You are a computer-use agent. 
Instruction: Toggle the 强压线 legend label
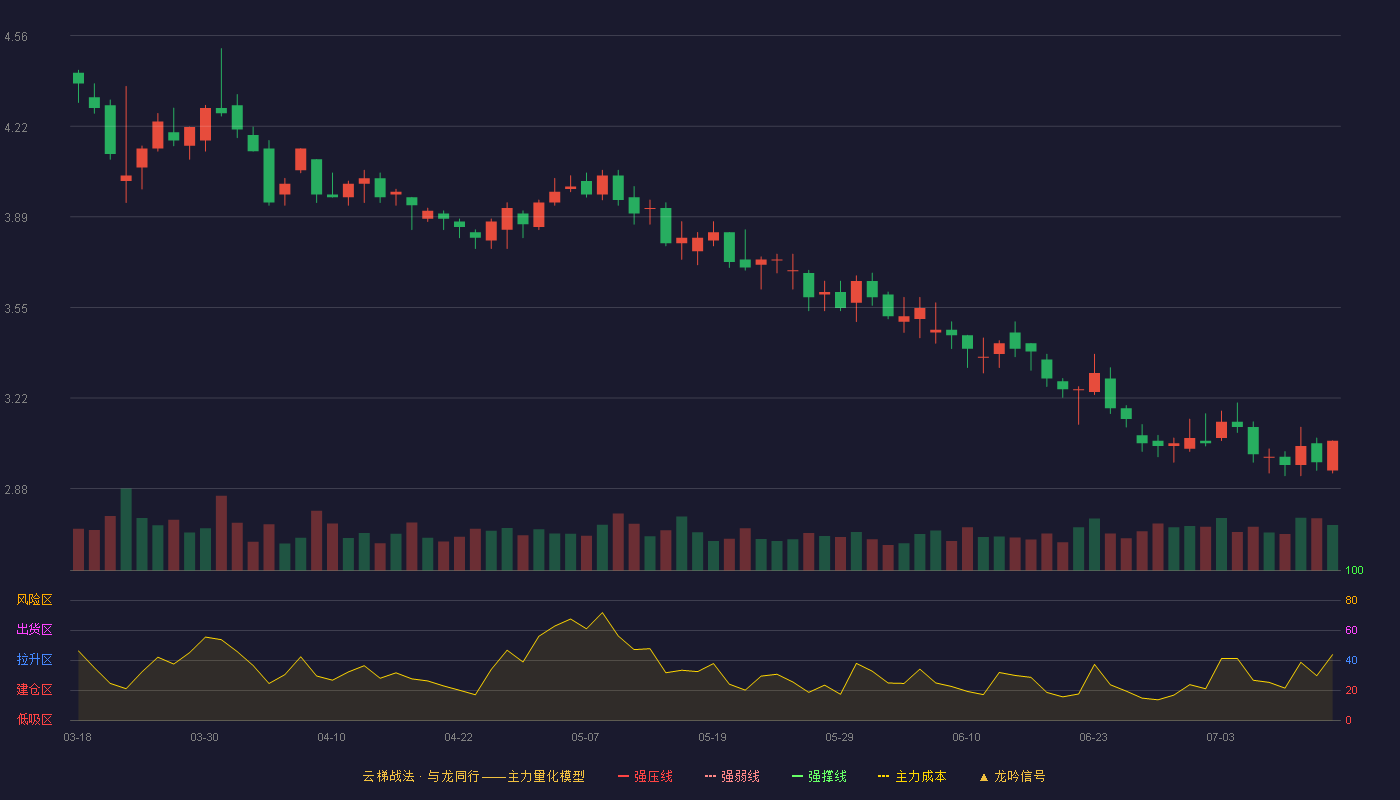[x=653, y=776]
